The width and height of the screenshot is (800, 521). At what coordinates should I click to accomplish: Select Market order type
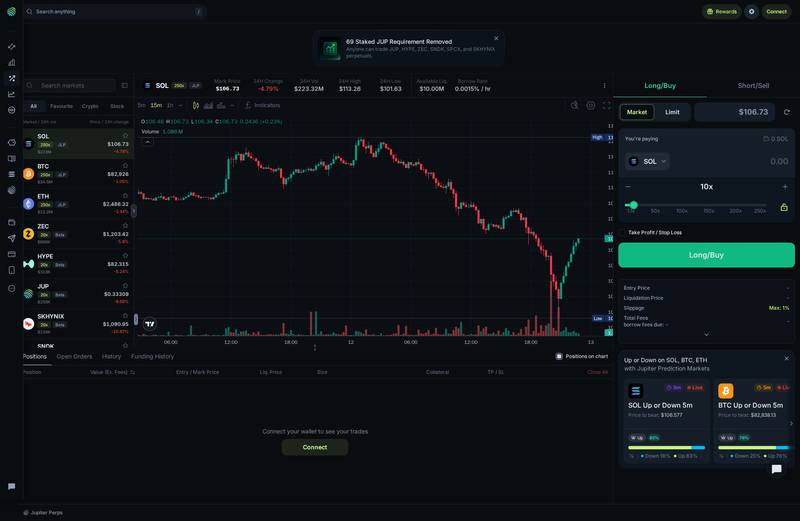click(637, 112)
